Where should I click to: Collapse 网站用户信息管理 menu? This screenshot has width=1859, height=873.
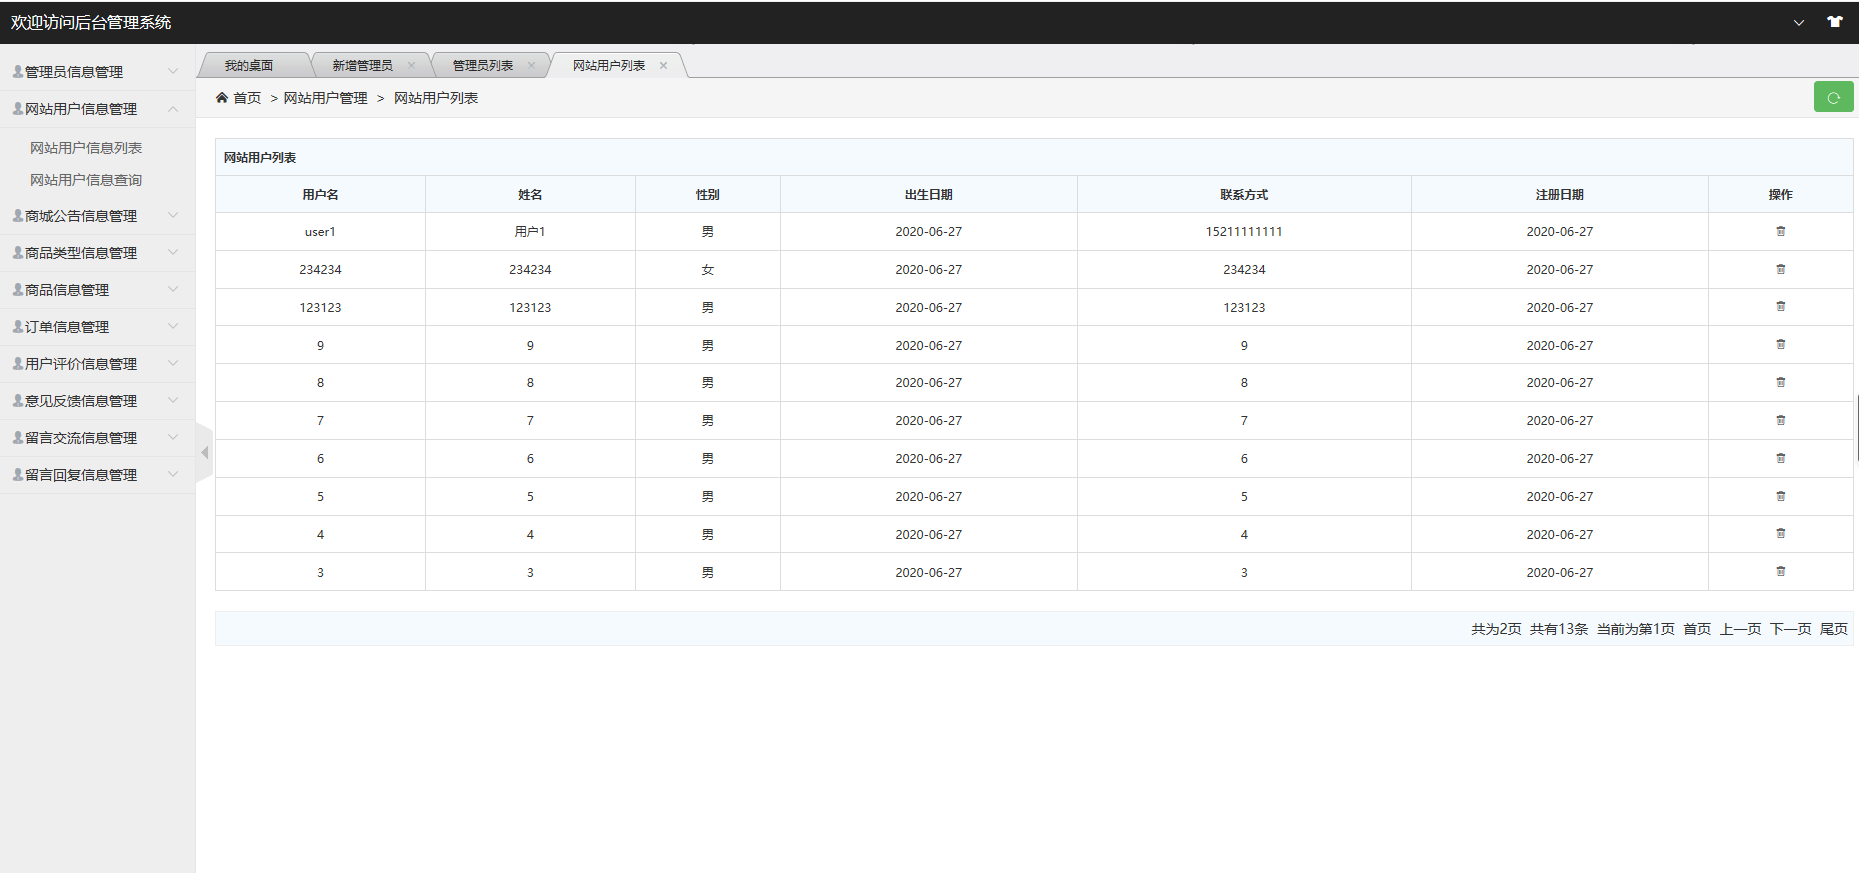(x=97, y=109)
